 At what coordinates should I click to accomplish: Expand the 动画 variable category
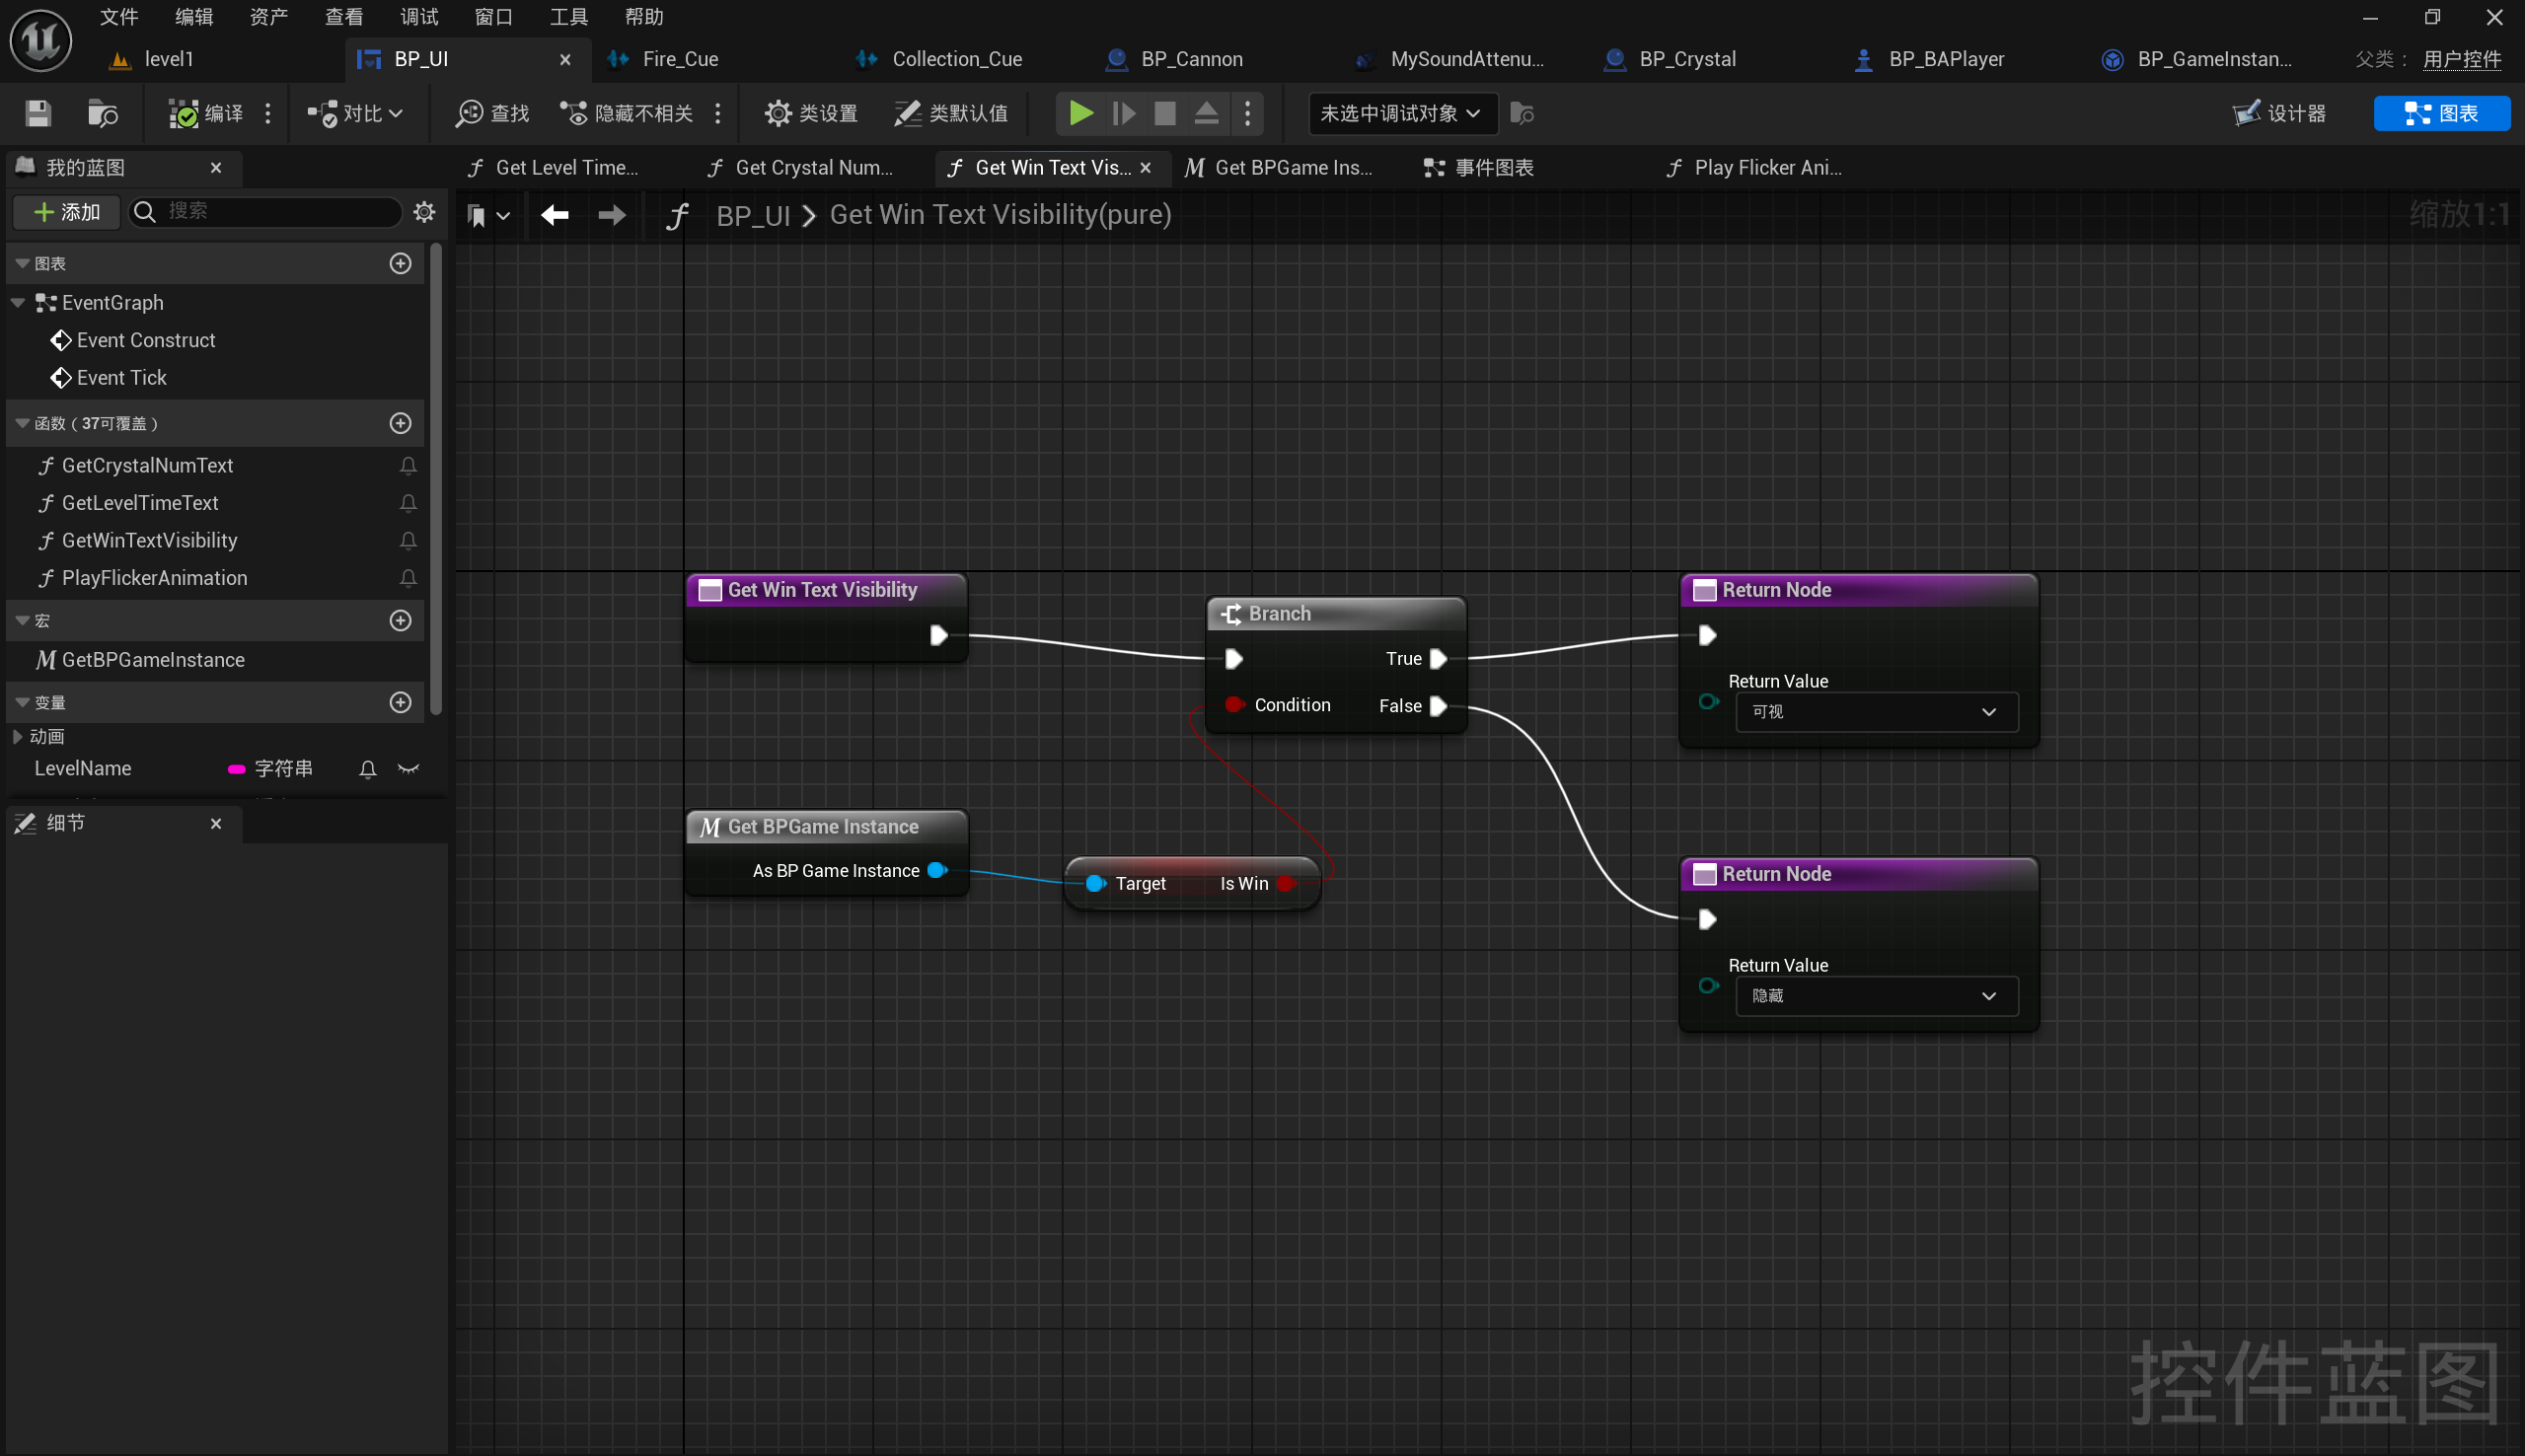[x=17, y=736]
